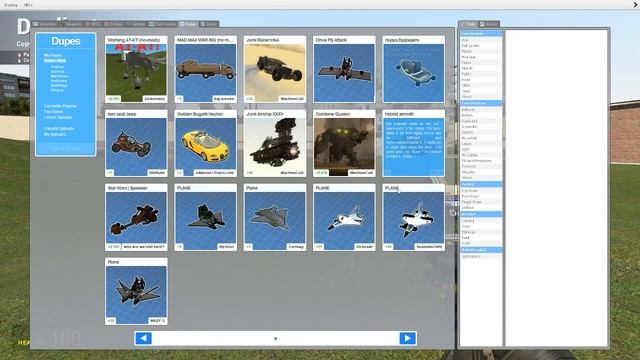Select the Rope tool
This screenshot has height=360, width=640.
481,80
